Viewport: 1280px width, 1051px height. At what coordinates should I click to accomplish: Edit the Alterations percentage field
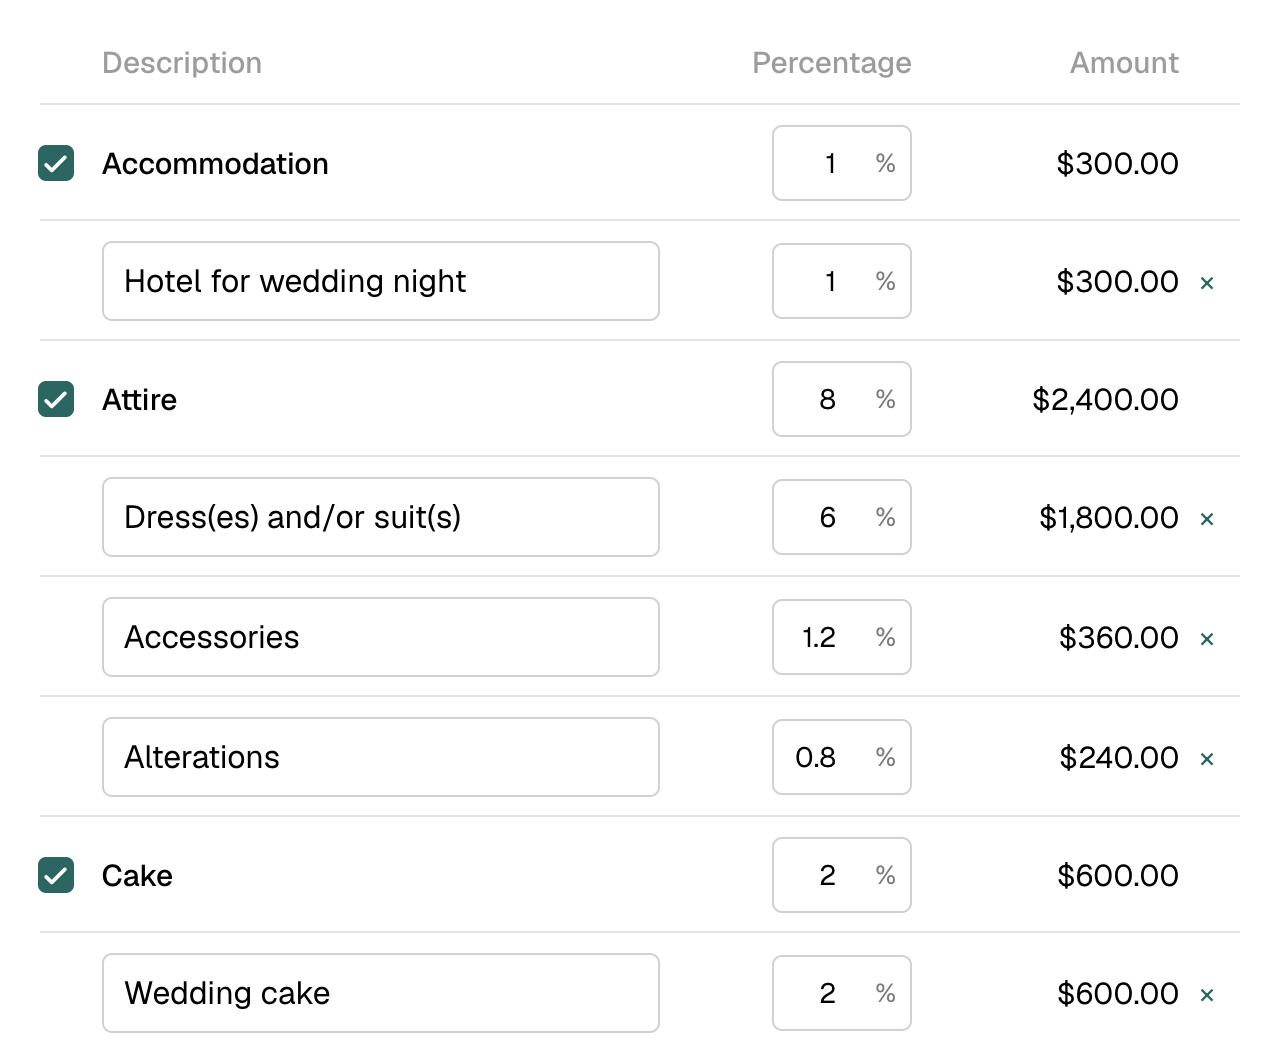(841, 757)
